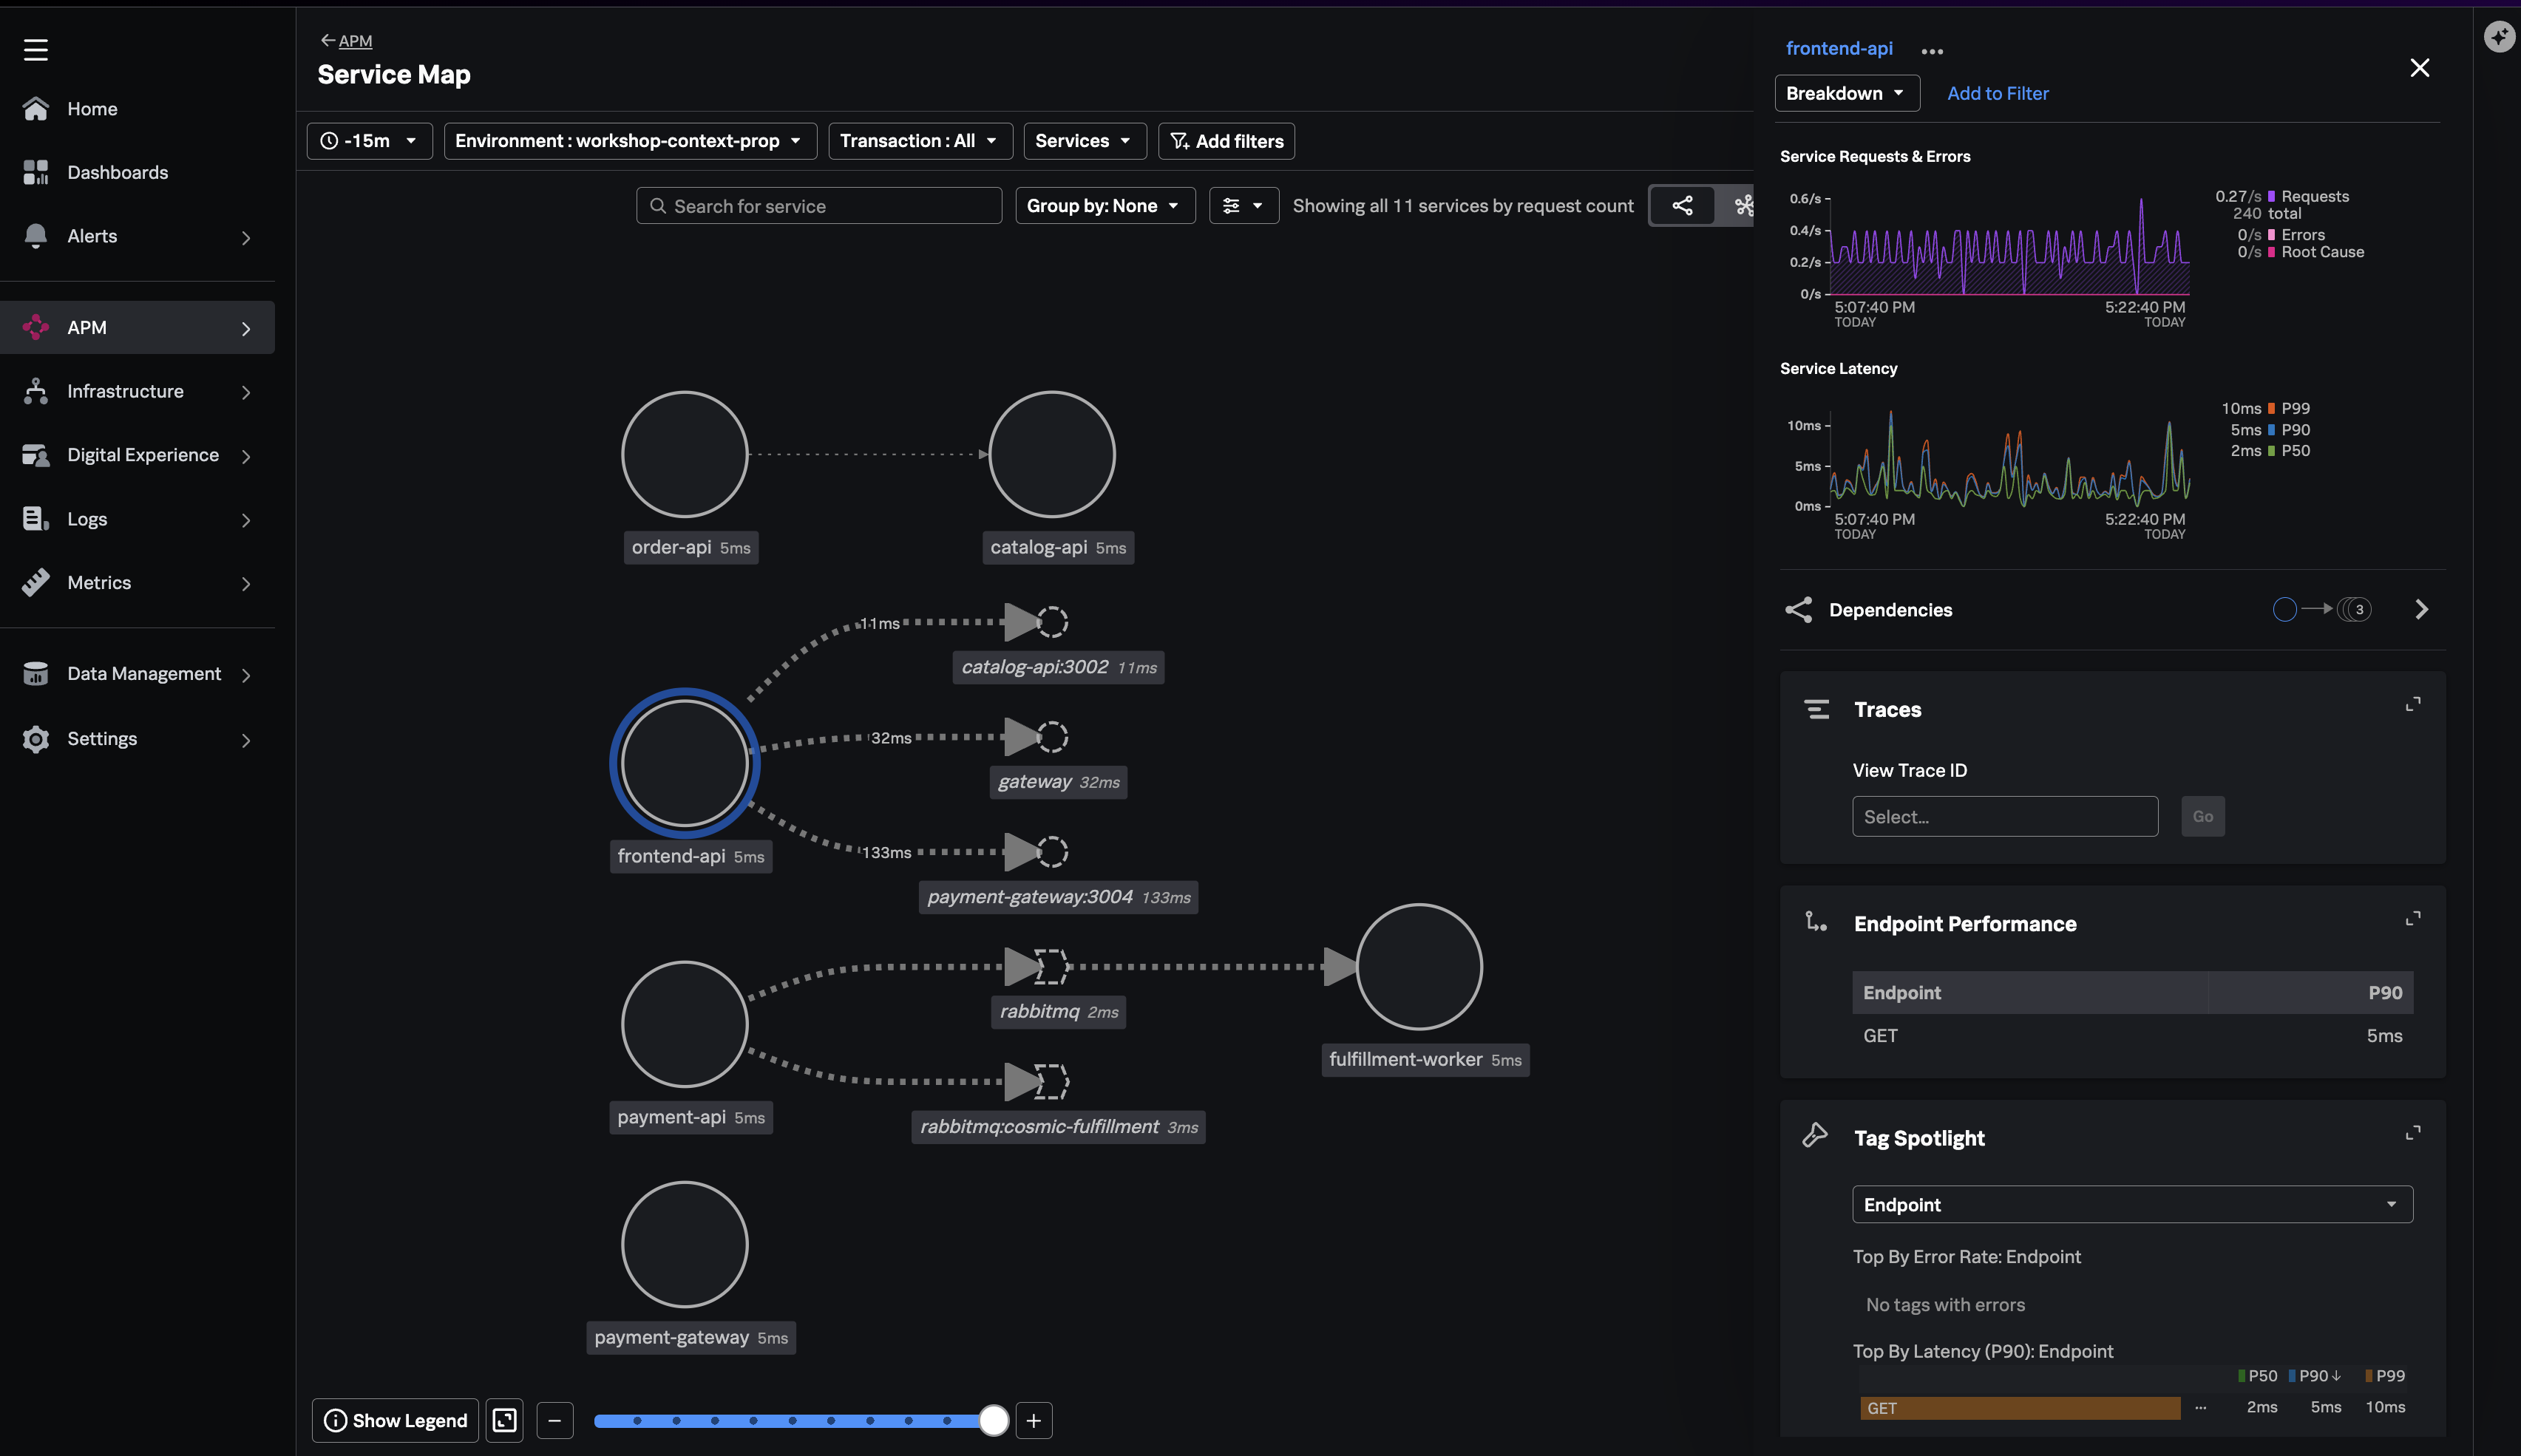Open the Breakdown dropdown
This screenshot has width=2521, height=1456.
click(x=1847, y=93)
